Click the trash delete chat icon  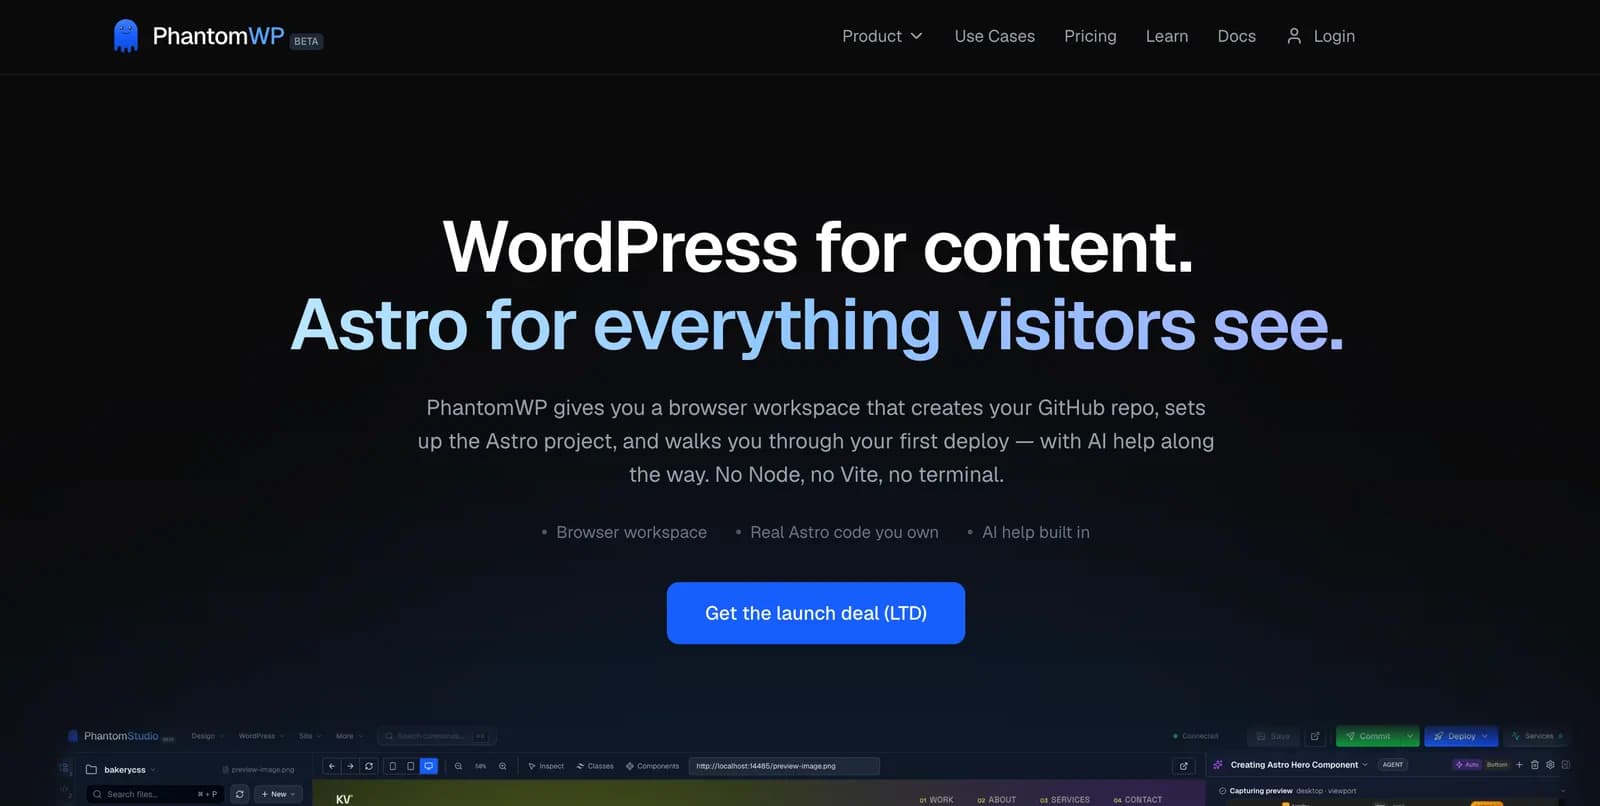[1535, 765]
